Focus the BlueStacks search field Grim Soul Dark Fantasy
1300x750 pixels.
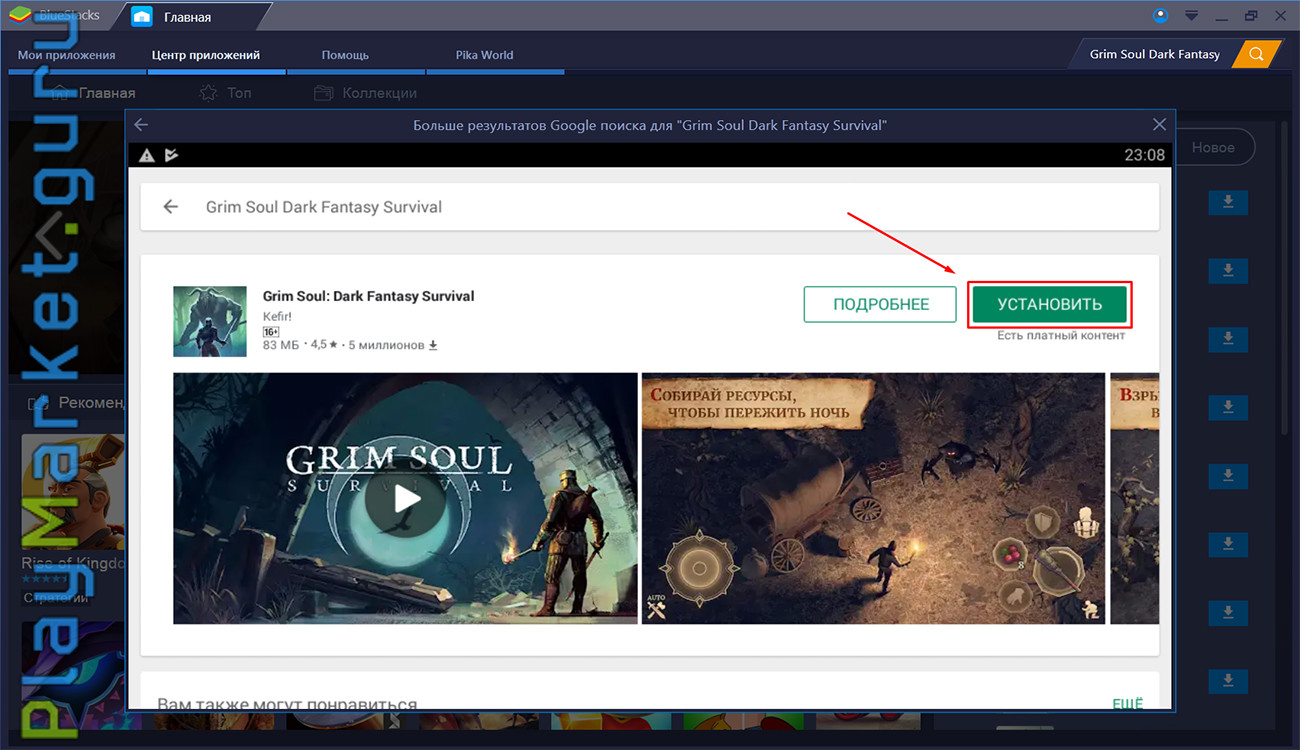pos(1154,54)
